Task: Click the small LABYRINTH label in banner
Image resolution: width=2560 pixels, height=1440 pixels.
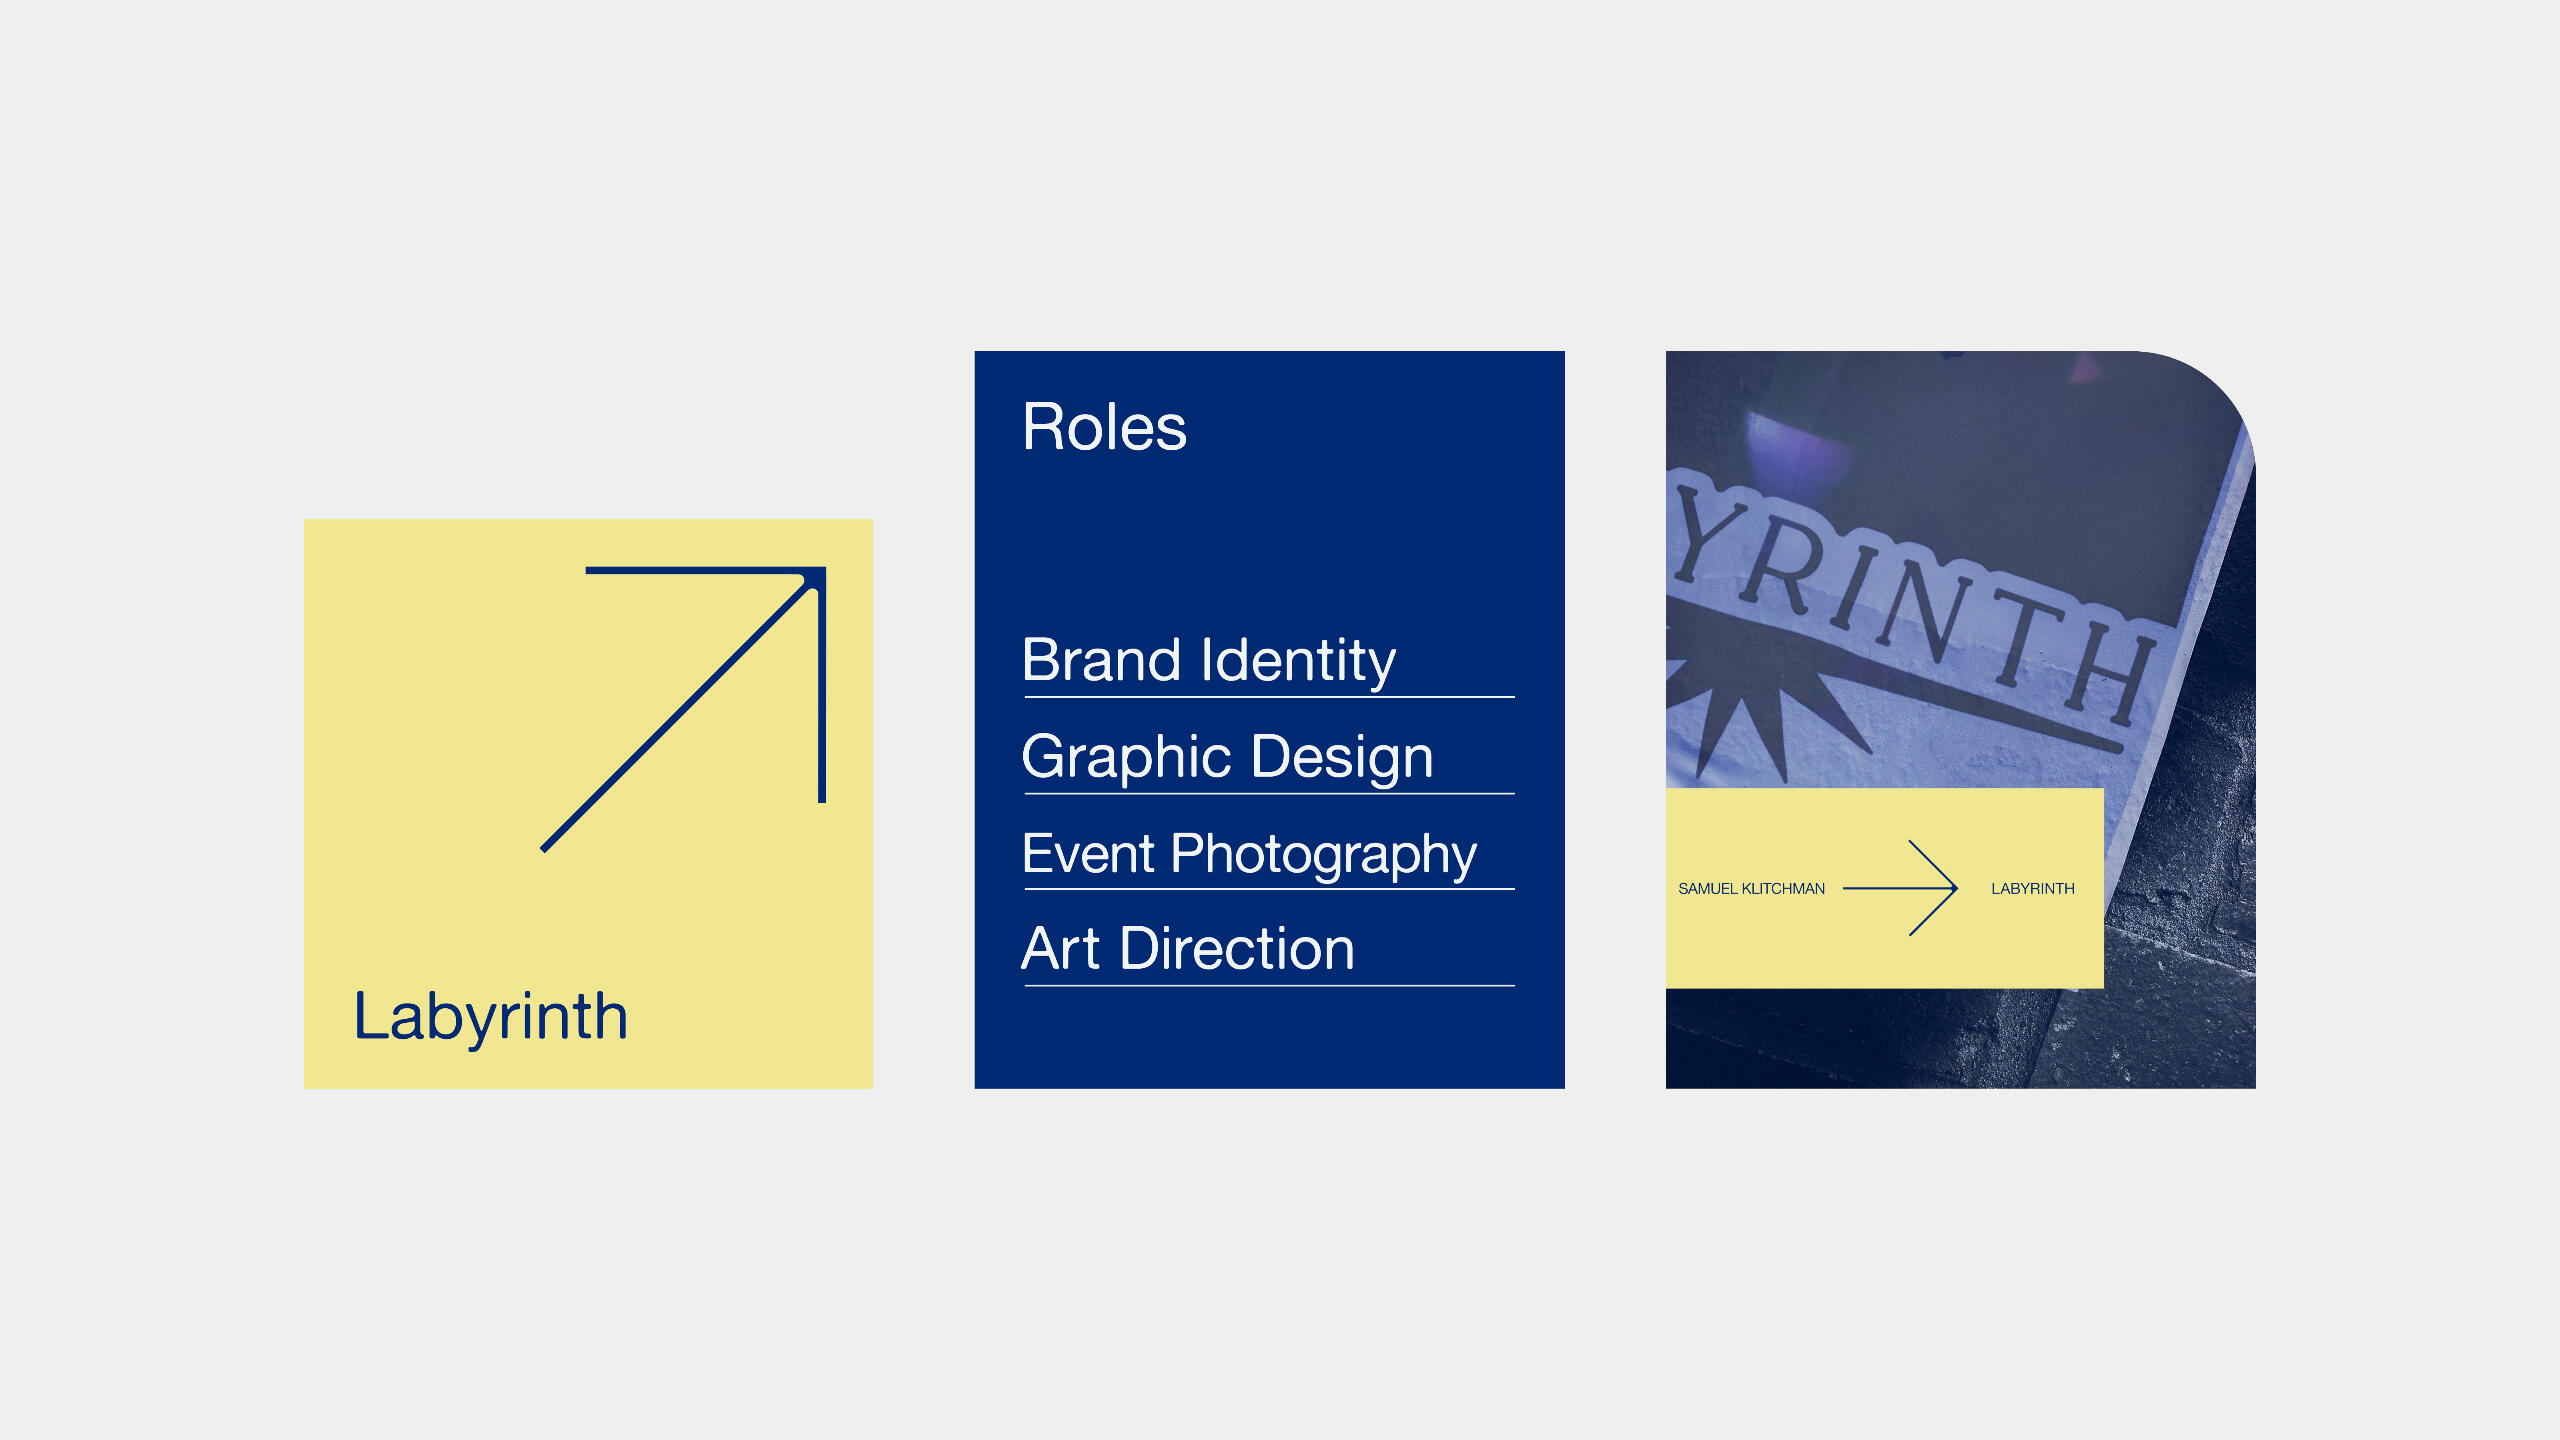Action: pos(2032,888)
